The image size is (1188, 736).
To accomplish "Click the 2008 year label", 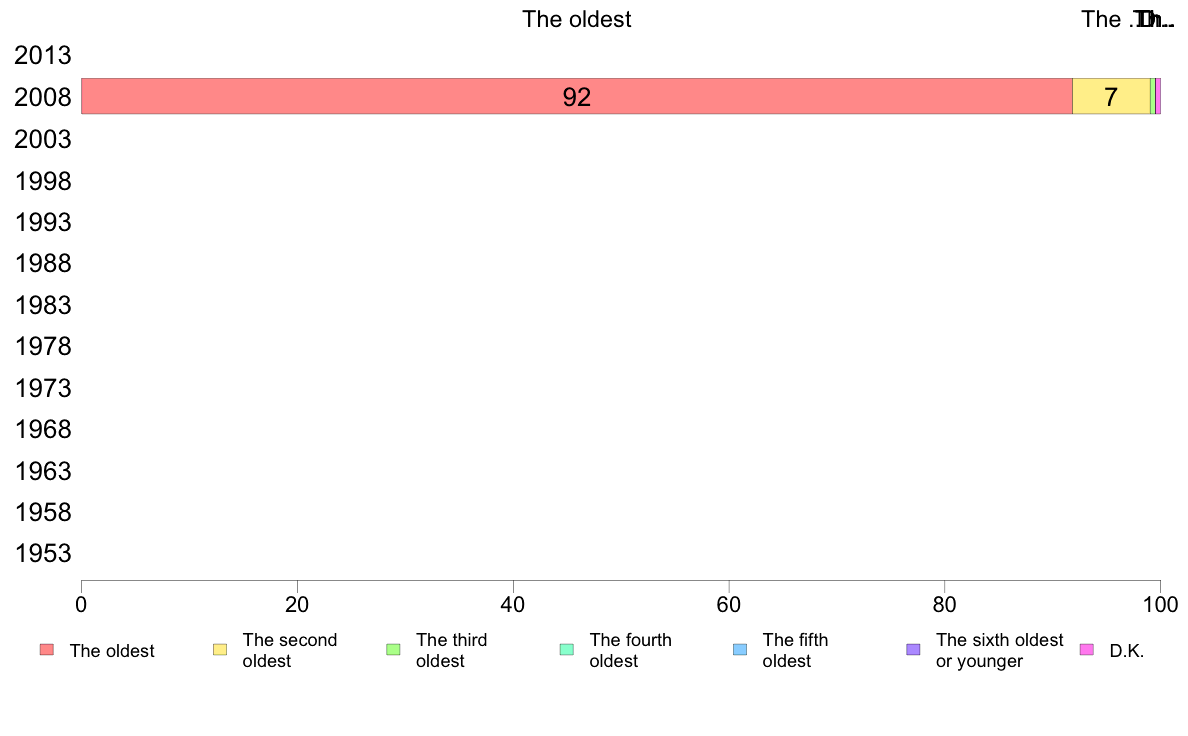I will (x=42, y=97).
